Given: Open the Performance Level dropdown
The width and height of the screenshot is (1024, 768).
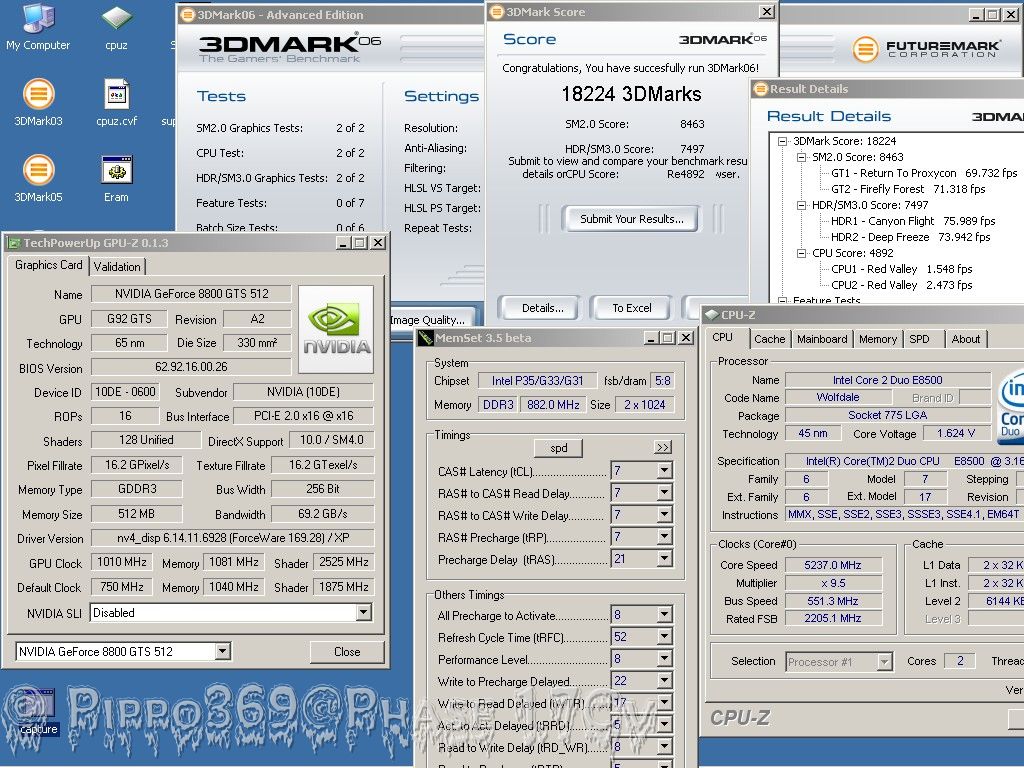Looking at the screenshot, I should pos(664,659).
